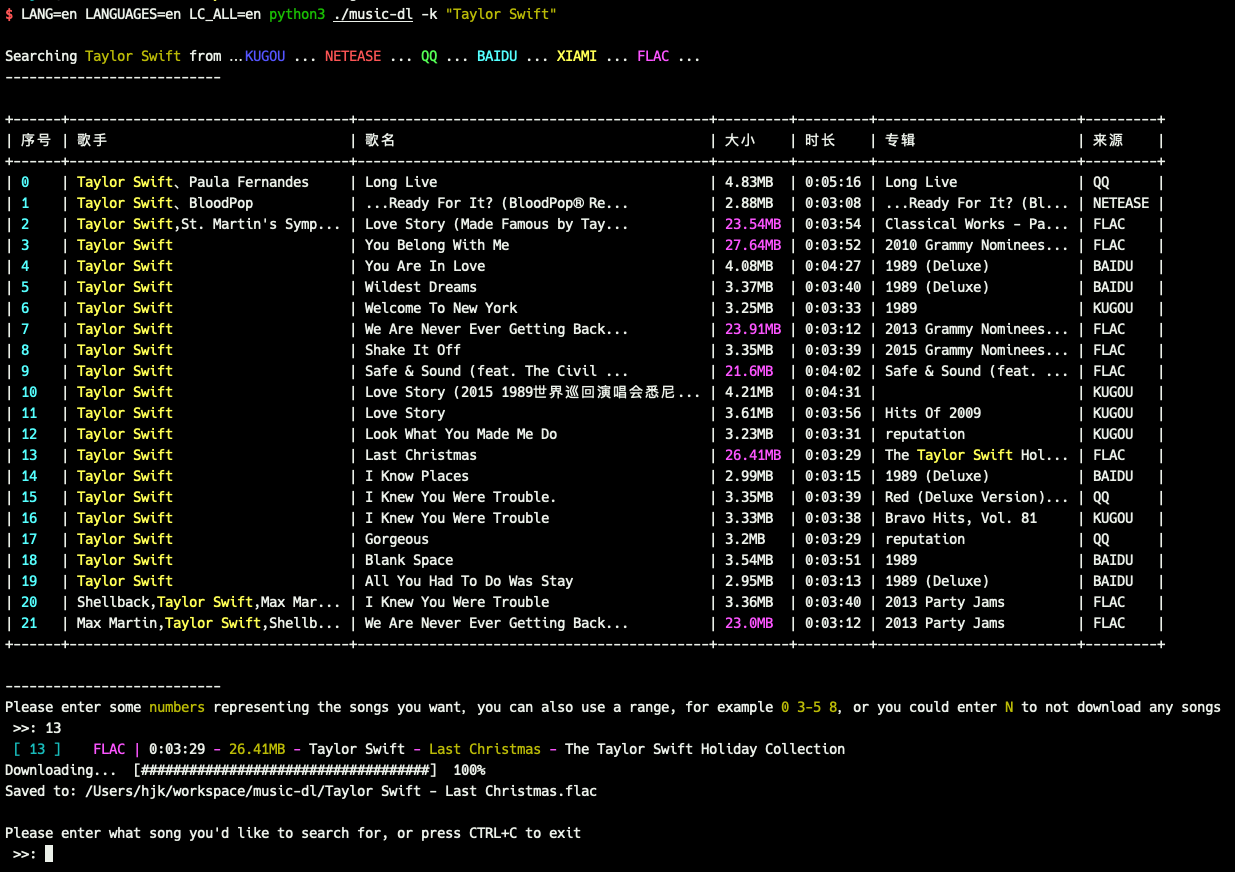Click the song title "Long Live"
This screenshot has height=872, width=1235.
(x=401, y=182)
